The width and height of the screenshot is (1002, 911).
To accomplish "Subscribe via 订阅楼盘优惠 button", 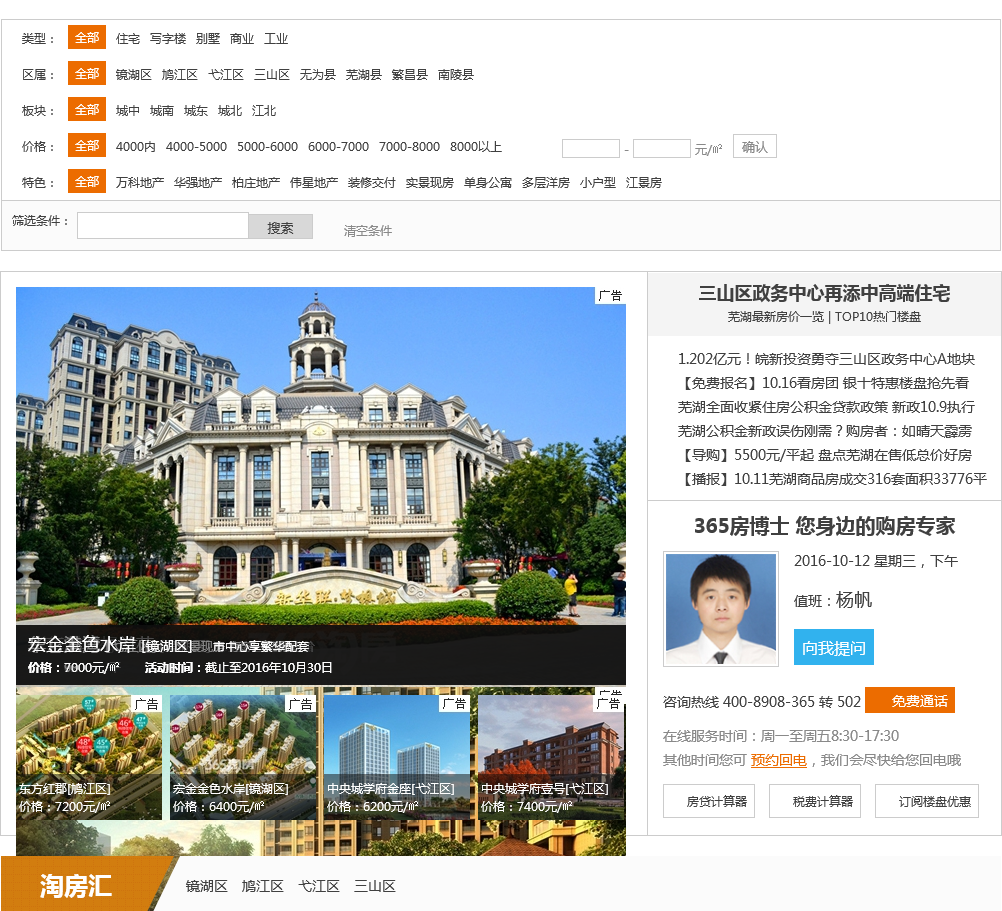I will click(927, 801).
